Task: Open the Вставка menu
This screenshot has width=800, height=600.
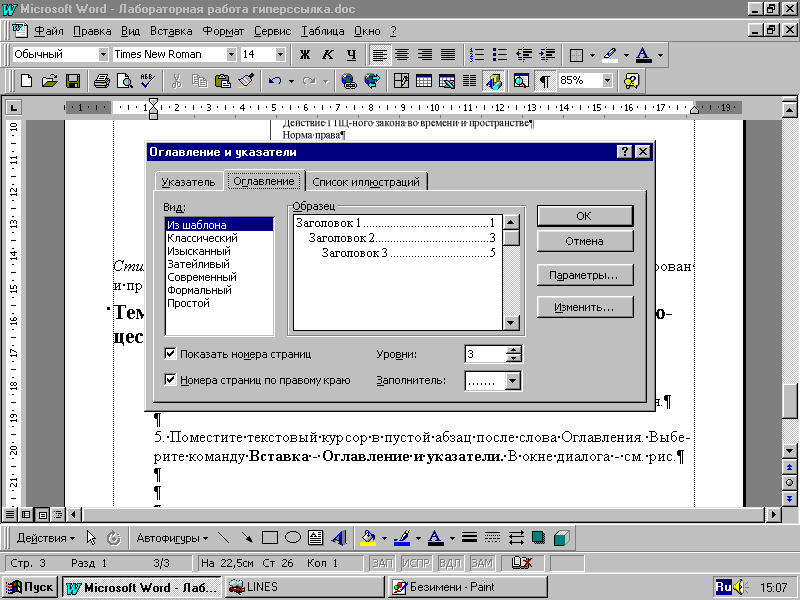Action: pyautogui.click(x=171, y=31)
